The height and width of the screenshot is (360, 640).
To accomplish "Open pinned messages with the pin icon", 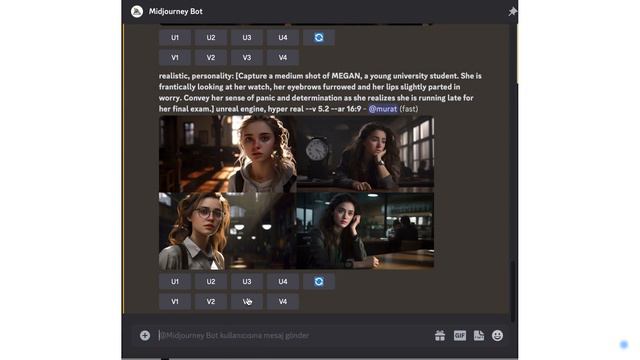I will click(x=512, y=11).
